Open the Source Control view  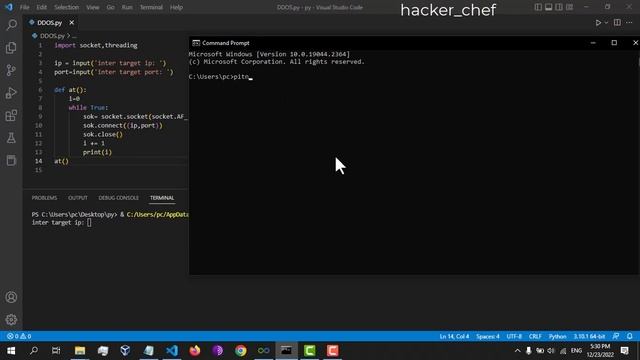point(11,70)
